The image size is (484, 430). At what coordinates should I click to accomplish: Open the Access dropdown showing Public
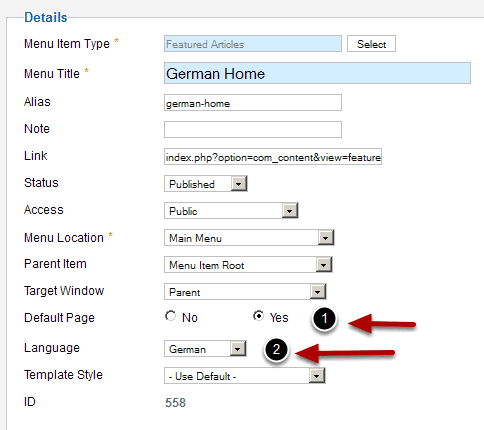coord(231,211)
